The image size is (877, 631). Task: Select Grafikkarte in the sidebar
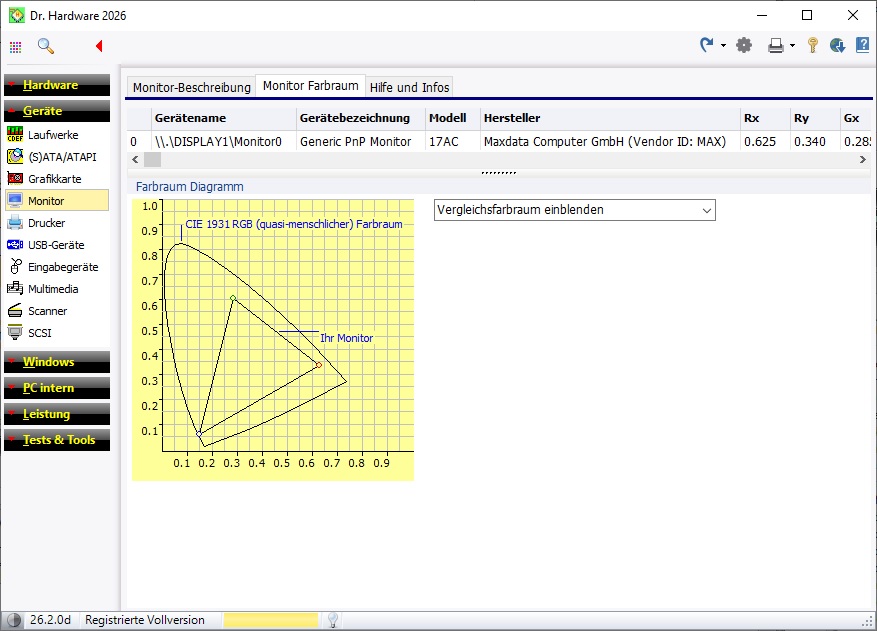pyautogui.click(x=56, y=179)
